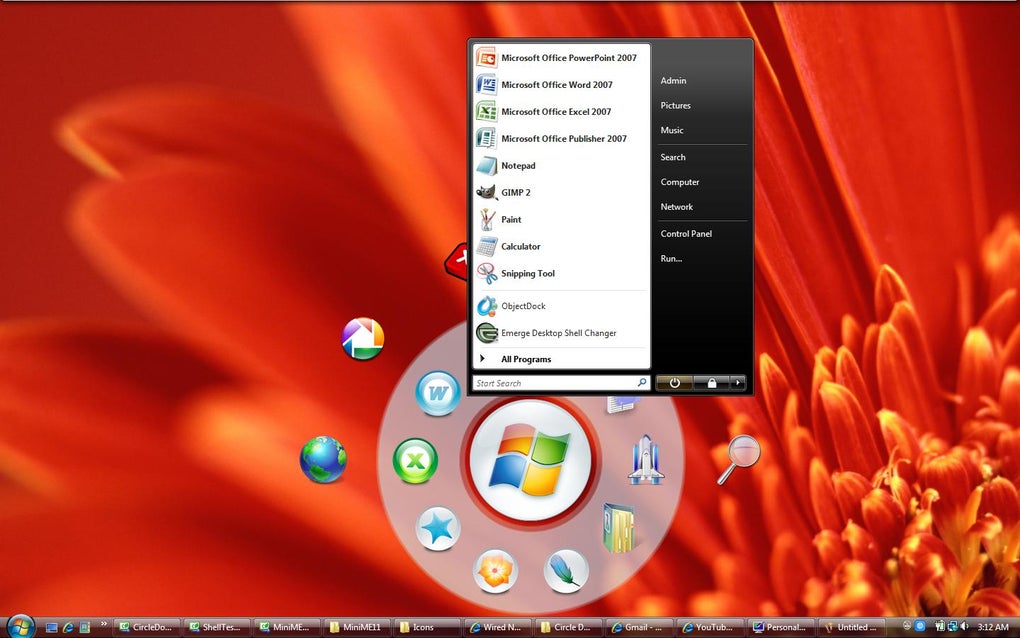Click the large Windows logo in dock center

point(530,460)
